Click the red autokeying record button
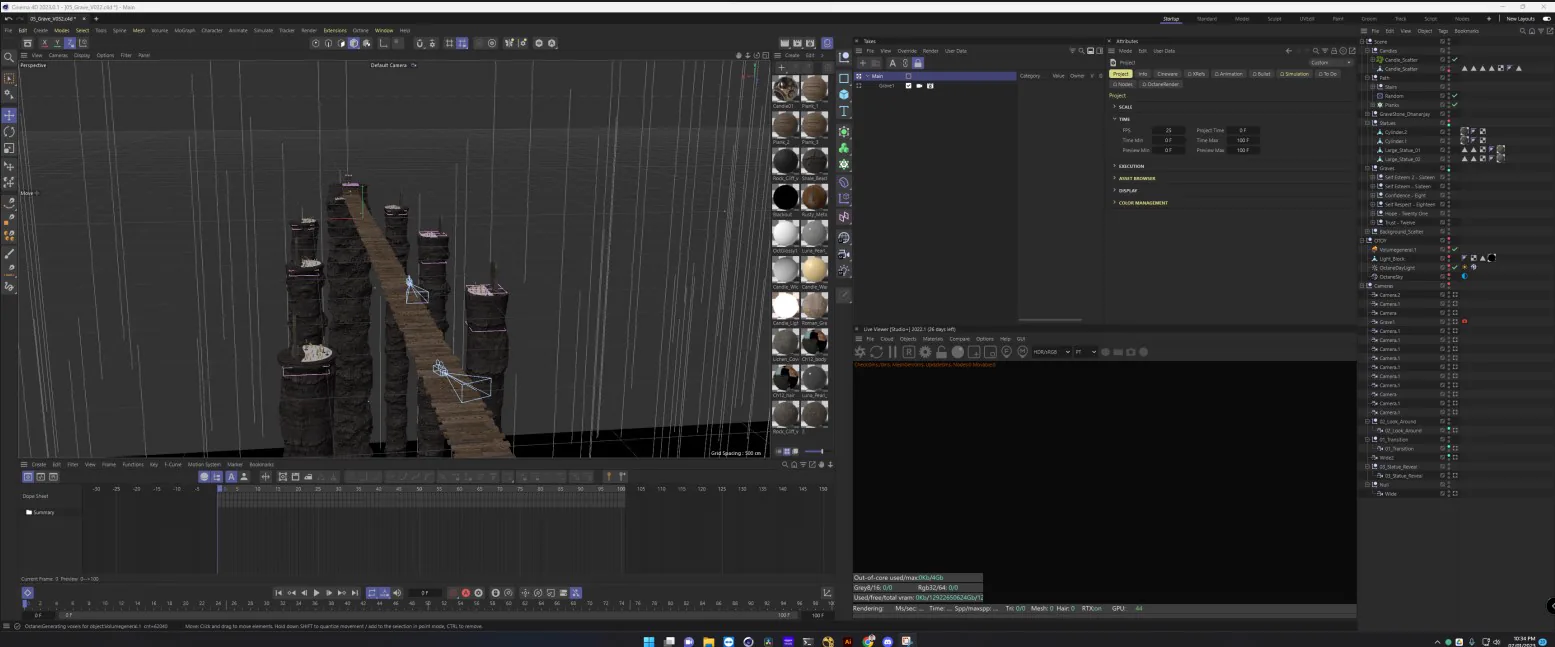 tap(465, 593)
